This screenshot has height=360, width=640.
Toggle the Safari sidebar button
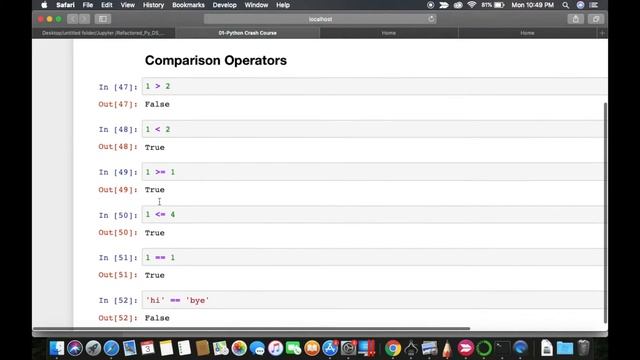click(102, 19)
